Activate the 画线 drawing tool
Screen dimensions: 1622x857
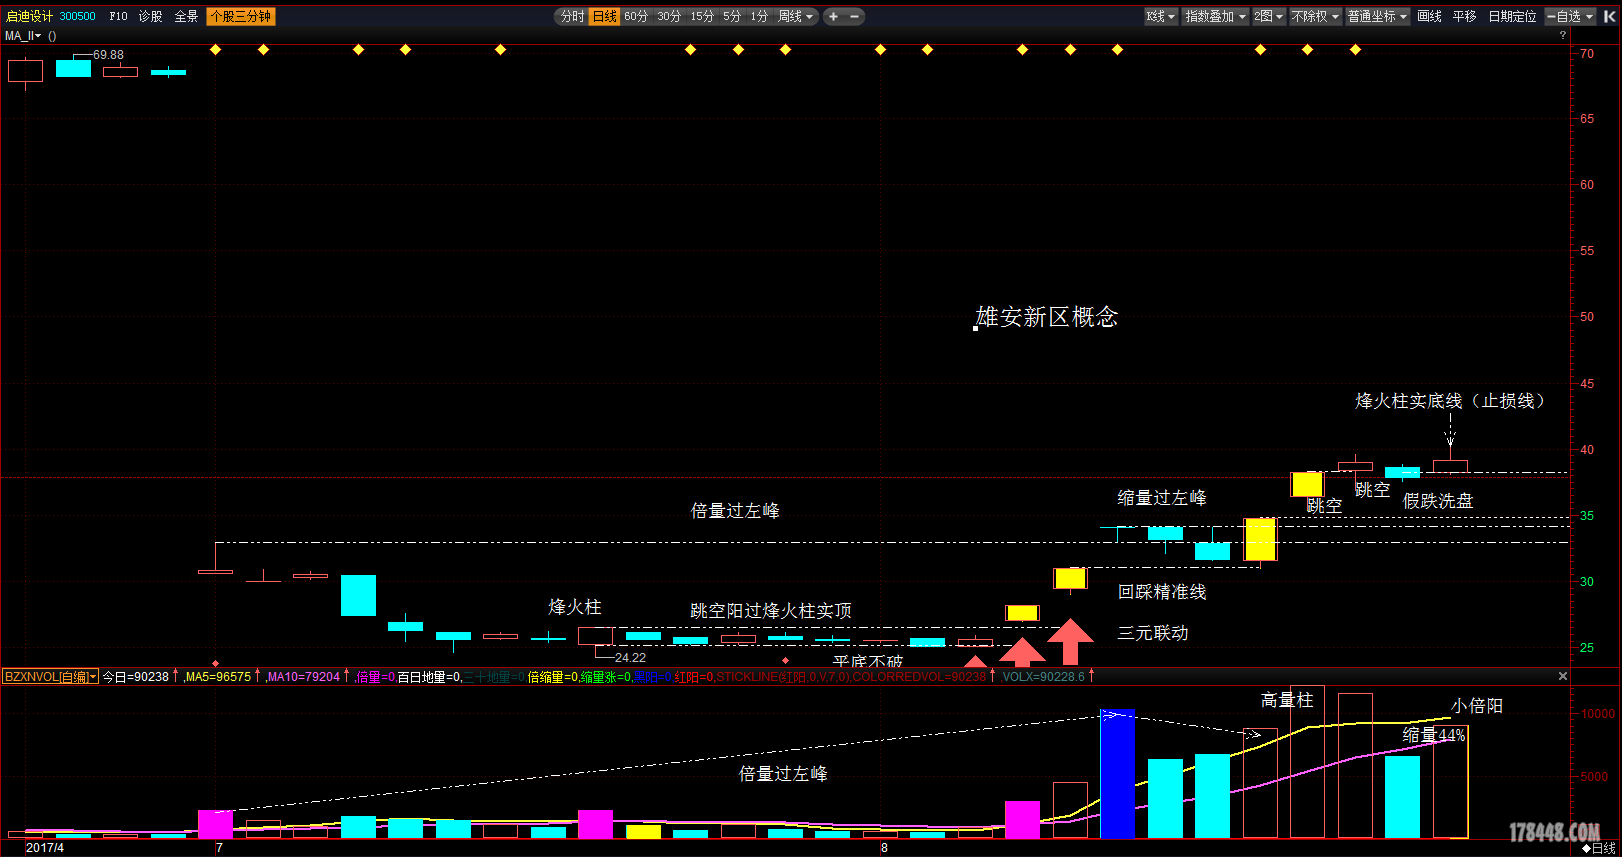(x=1429, y=16)
